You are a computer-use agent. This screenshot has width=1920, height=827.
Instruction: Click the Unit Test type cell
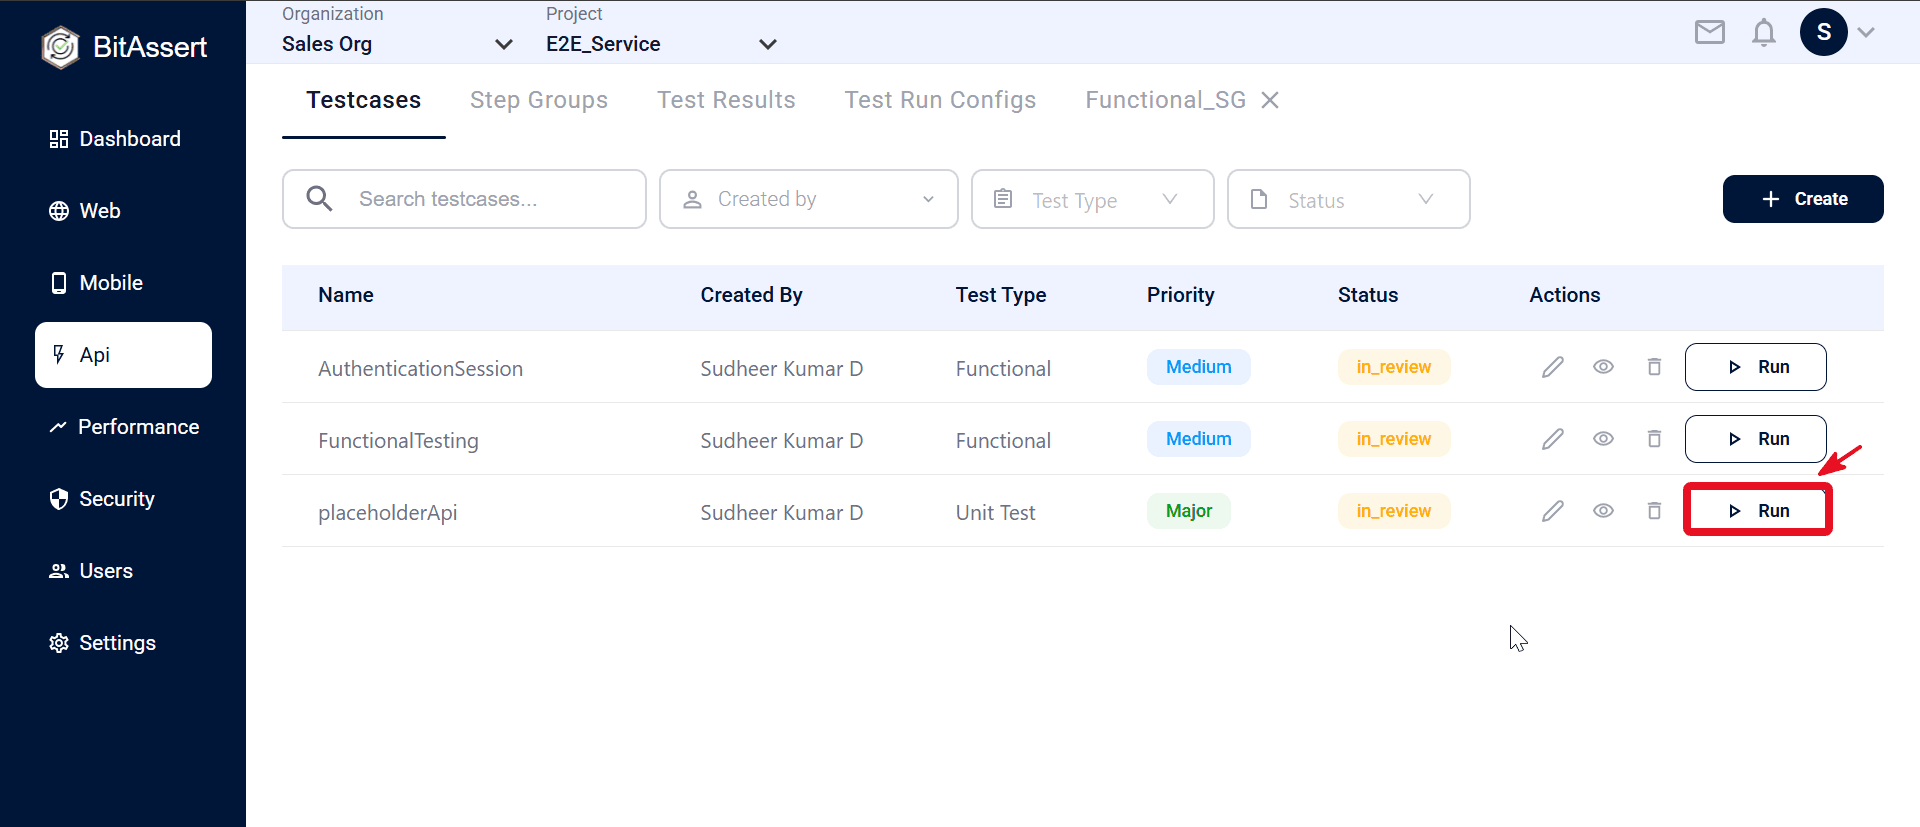click(x=996, y=513)
